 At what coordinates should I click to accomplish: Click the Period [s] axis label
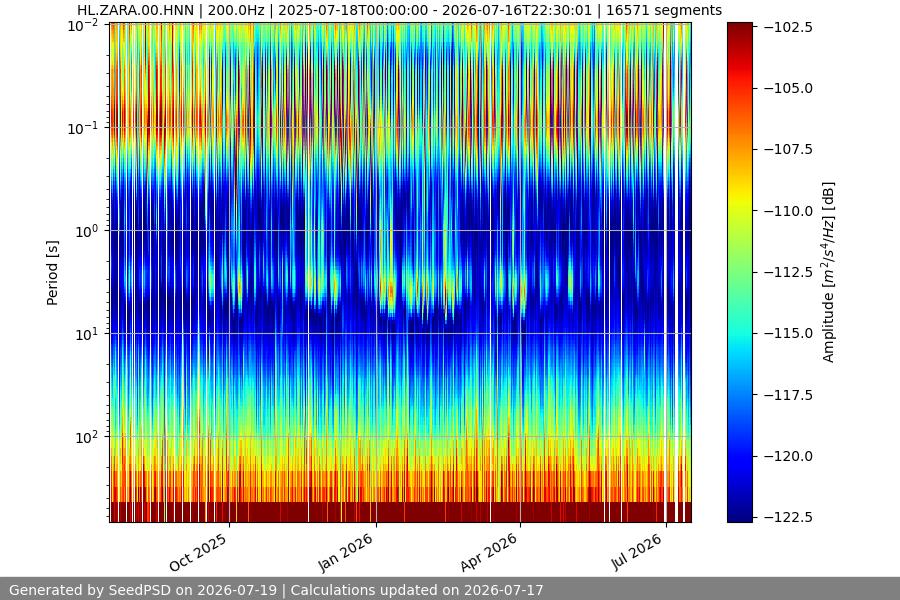pos(52,273)
